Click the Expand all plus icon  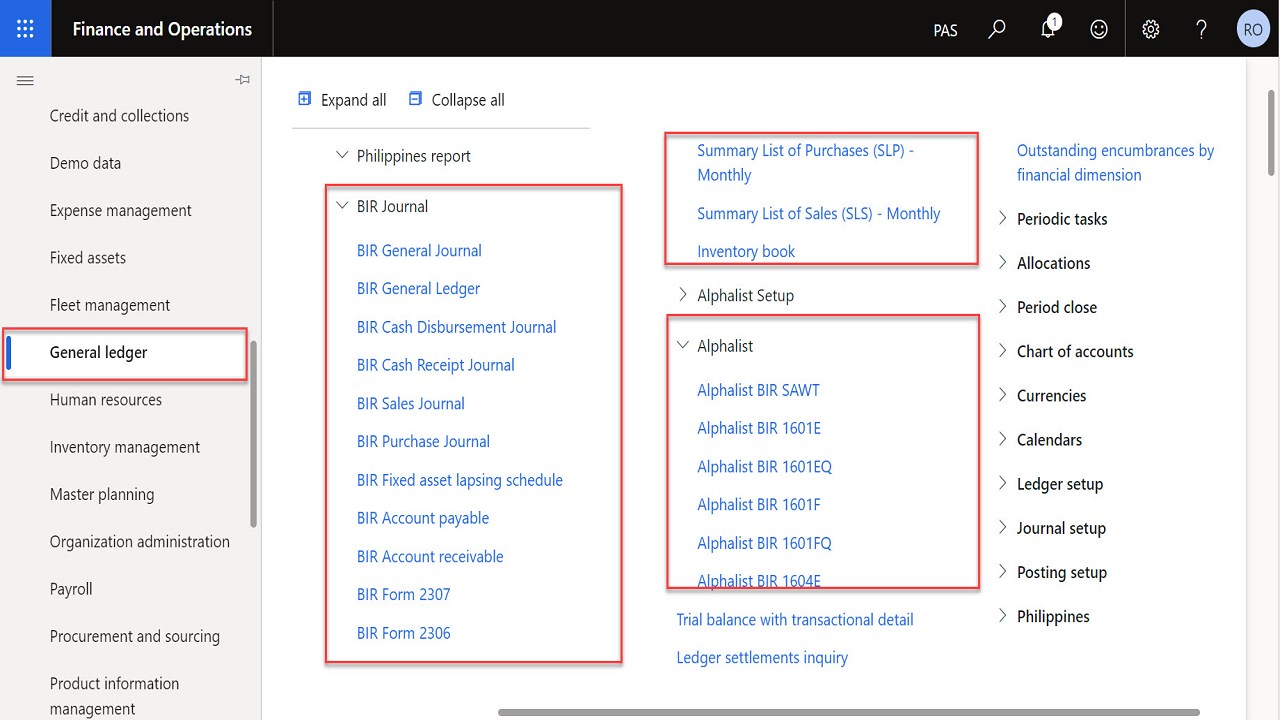(305, 99)
